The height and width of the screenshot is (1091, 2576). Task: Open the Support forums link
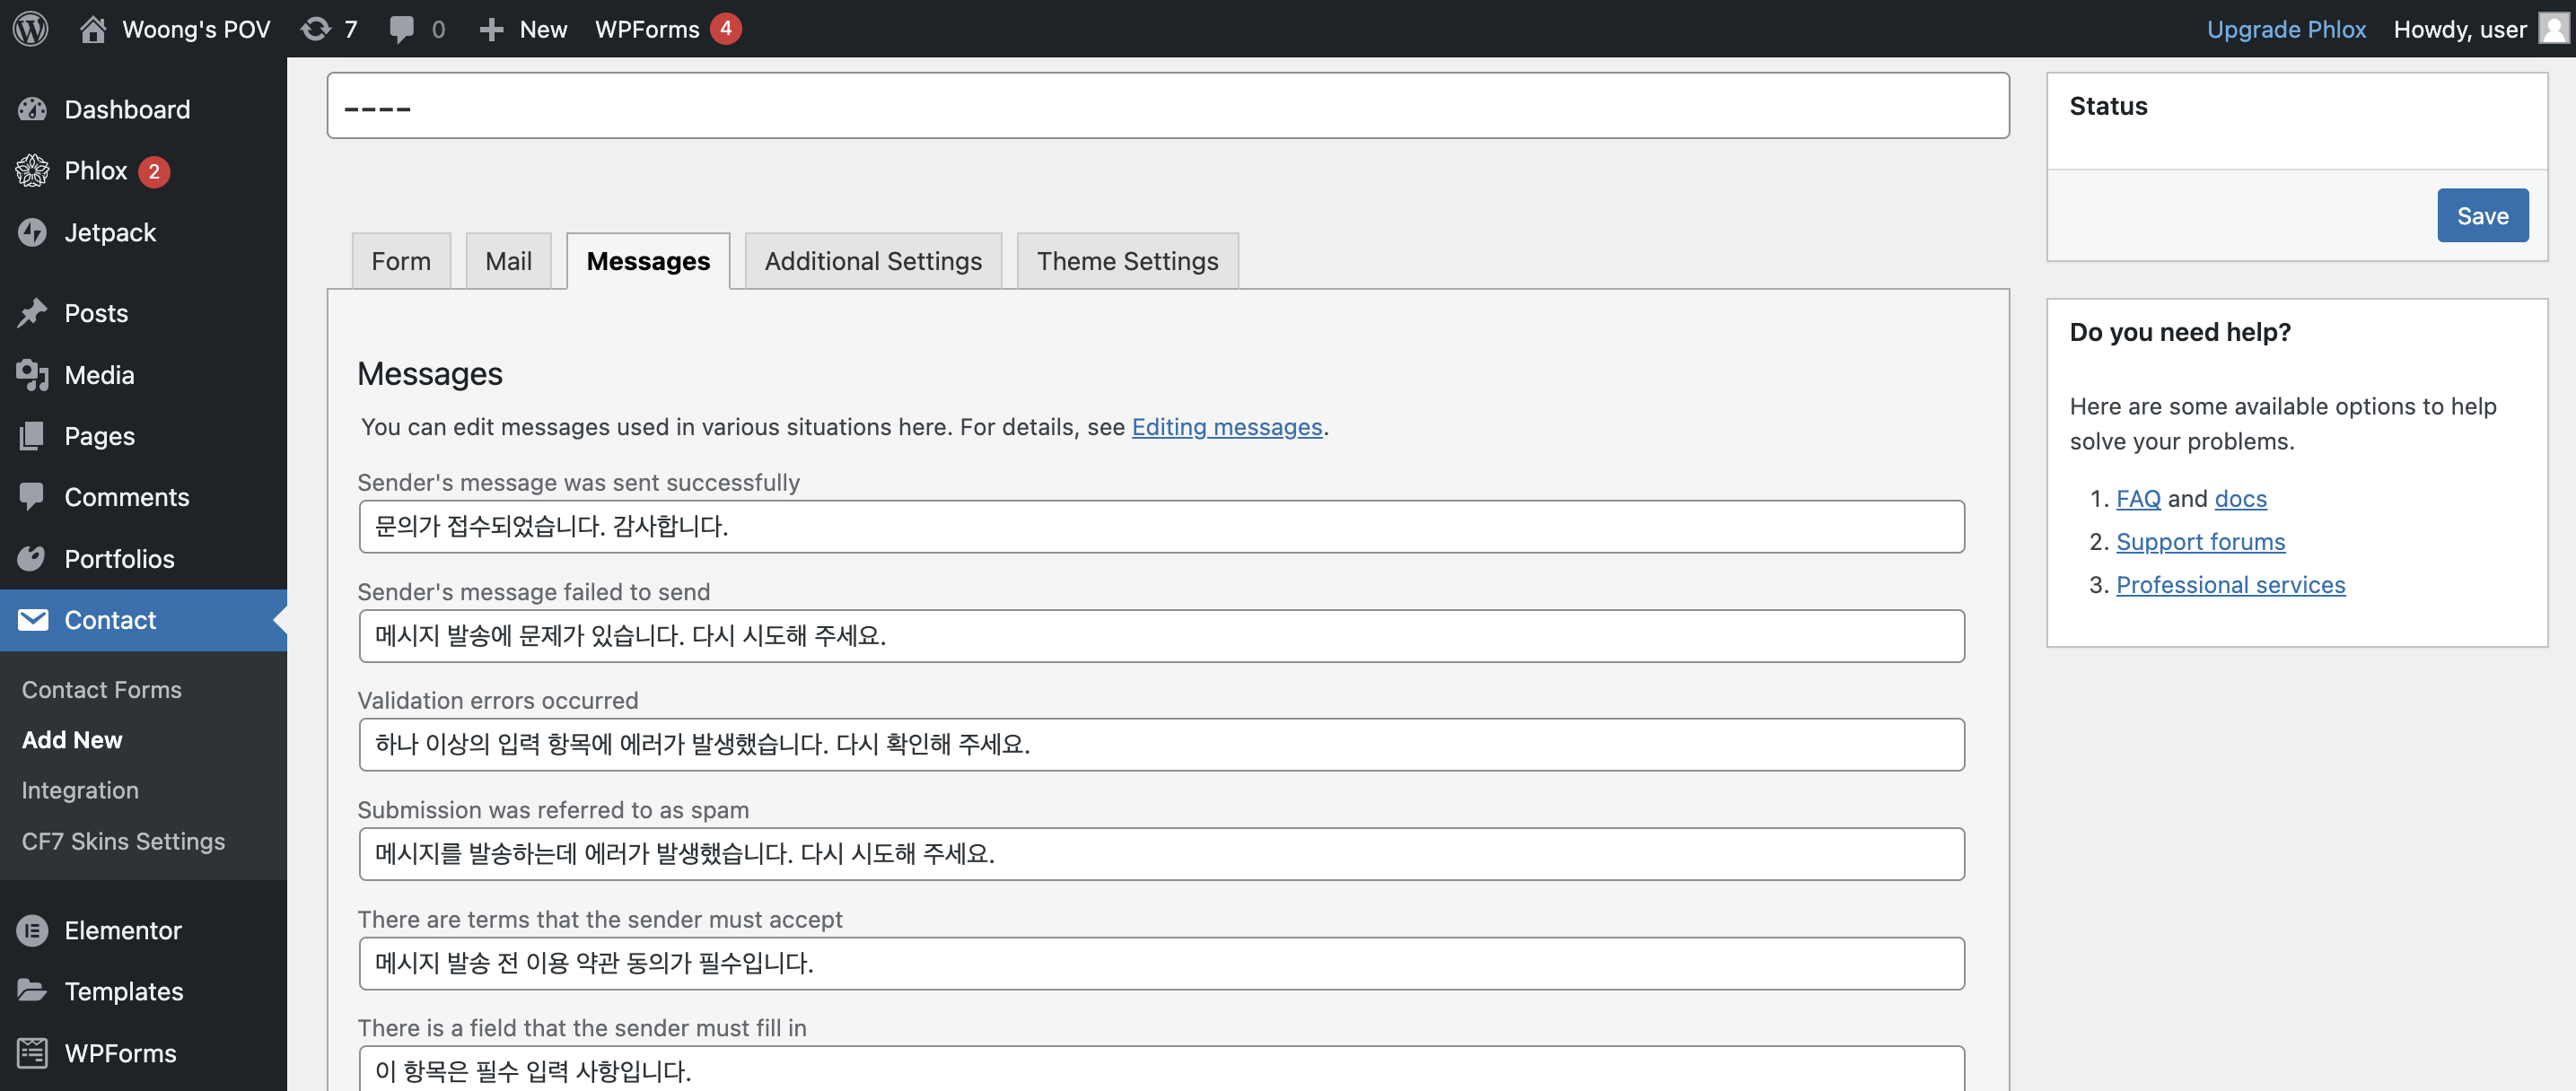tap(2200, 541)
